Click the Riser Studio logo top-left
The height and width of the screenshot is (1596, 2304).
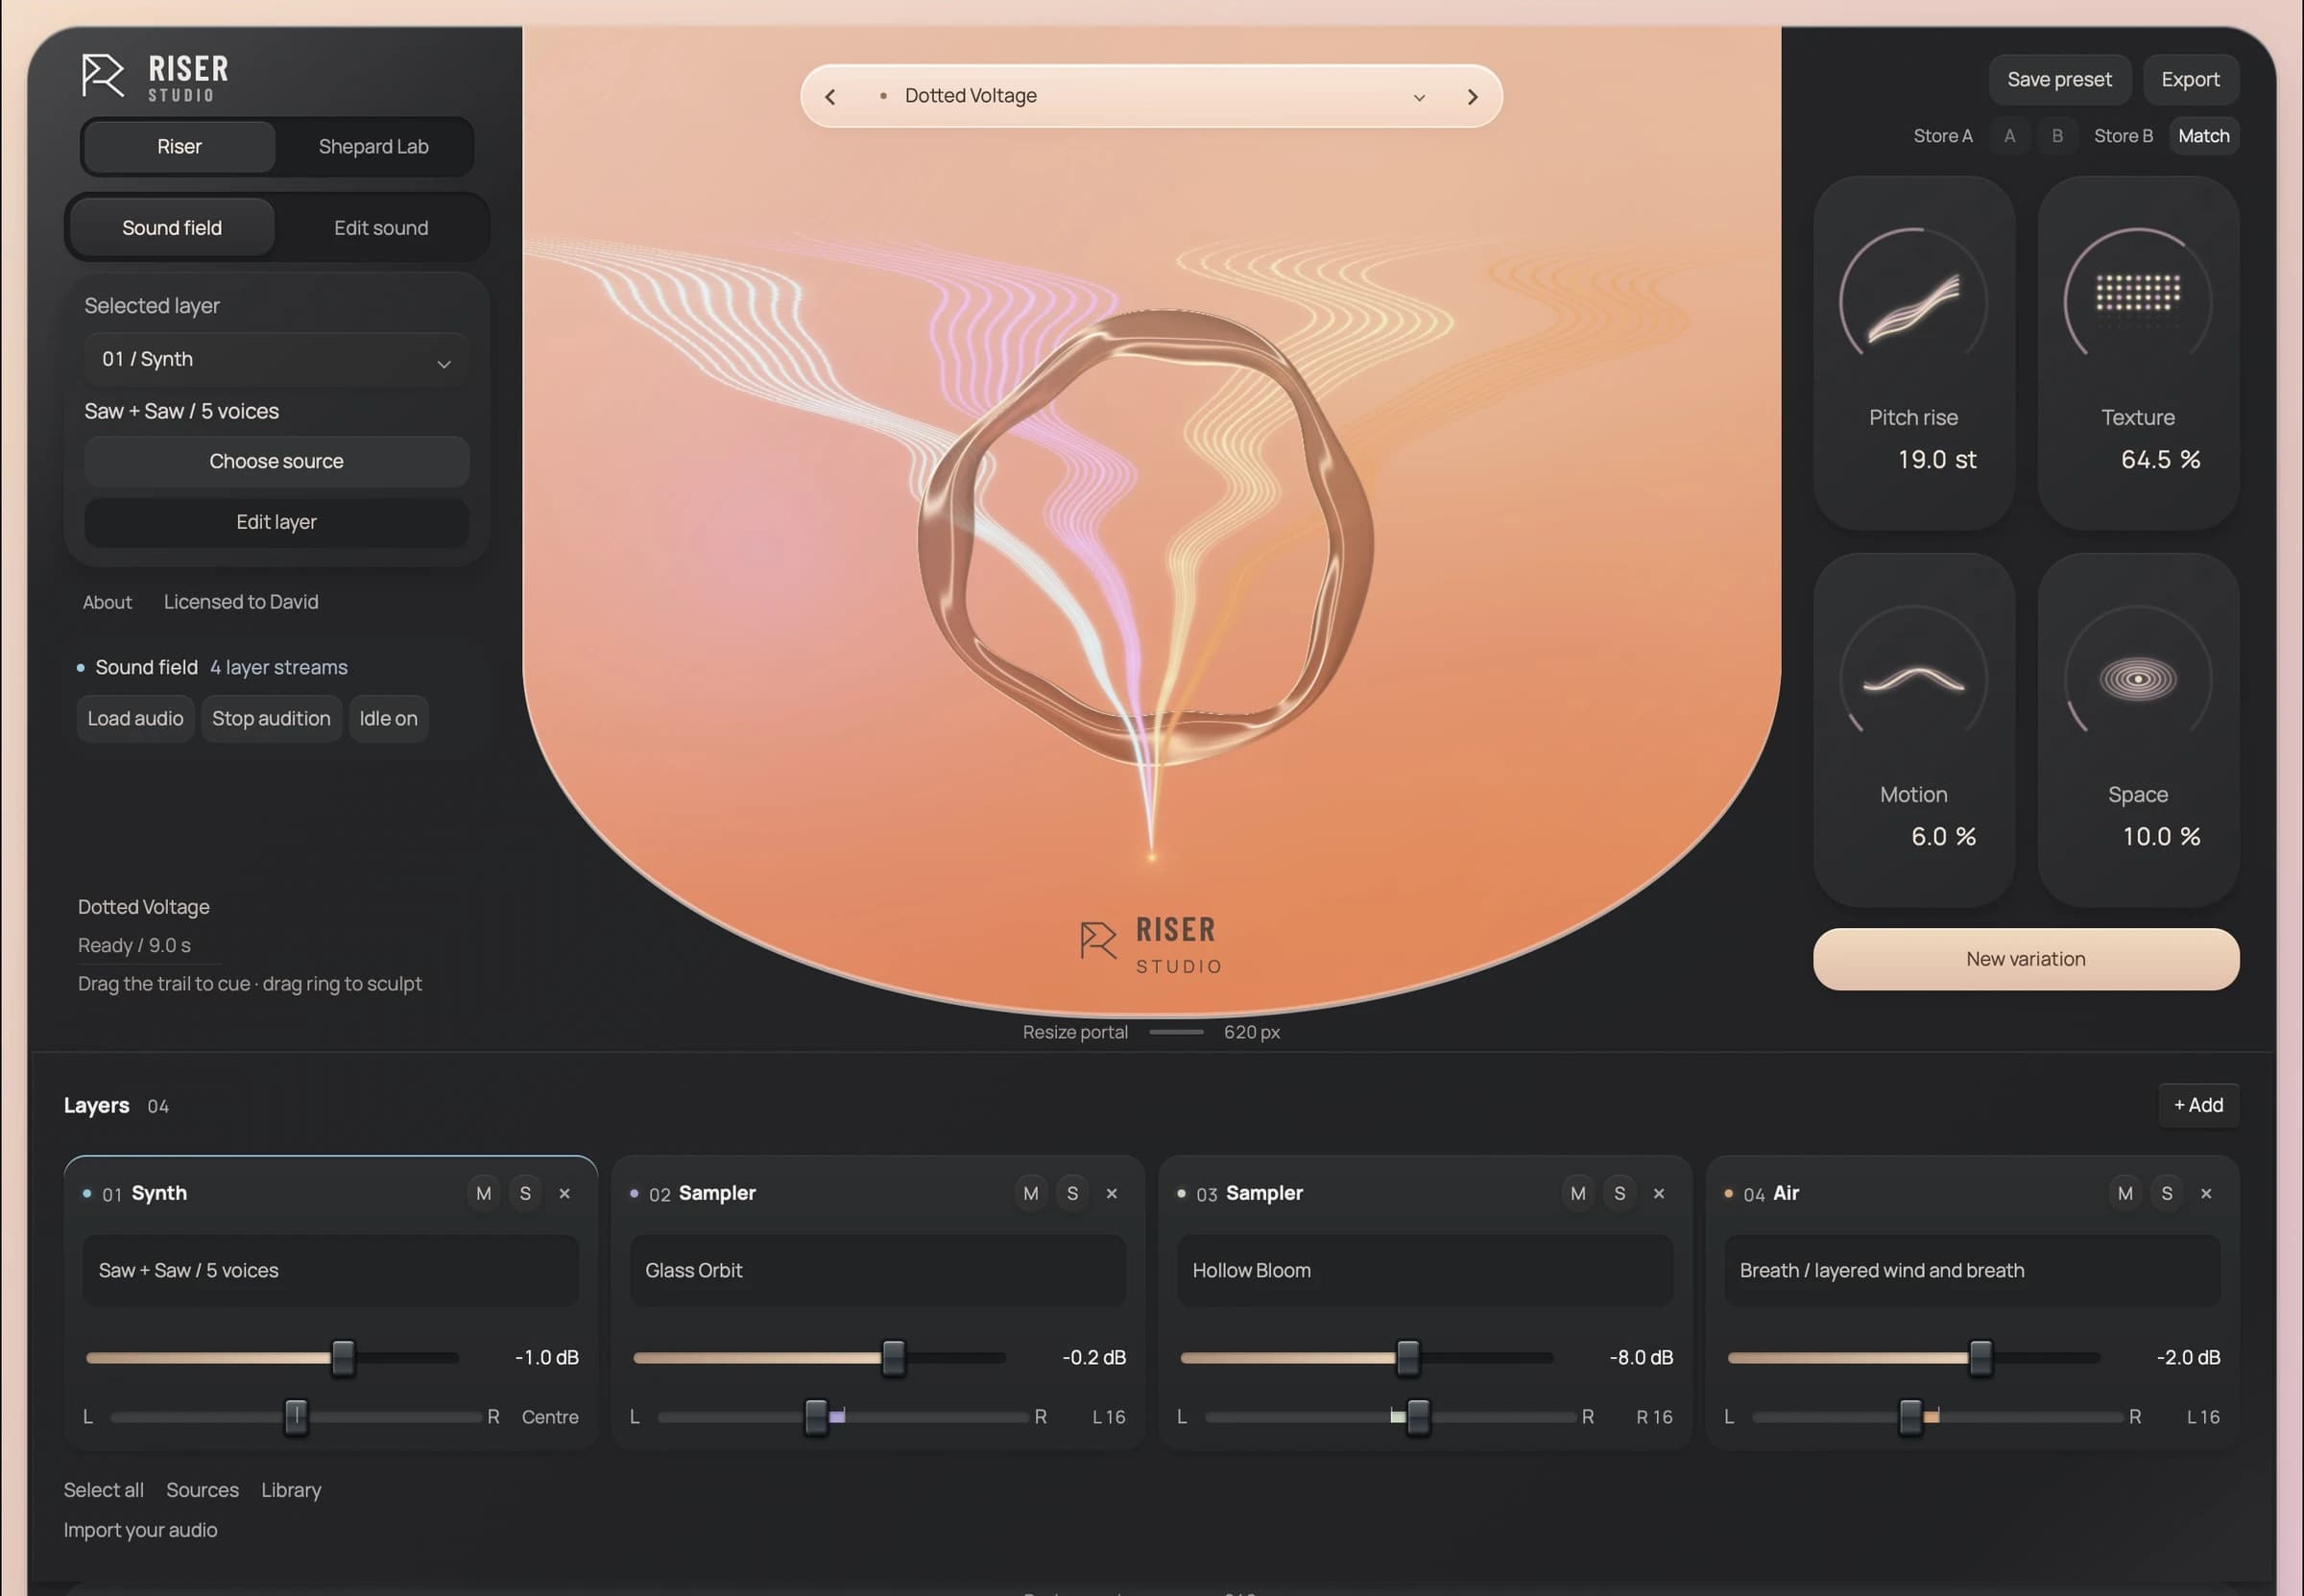[x=156, y=77]
